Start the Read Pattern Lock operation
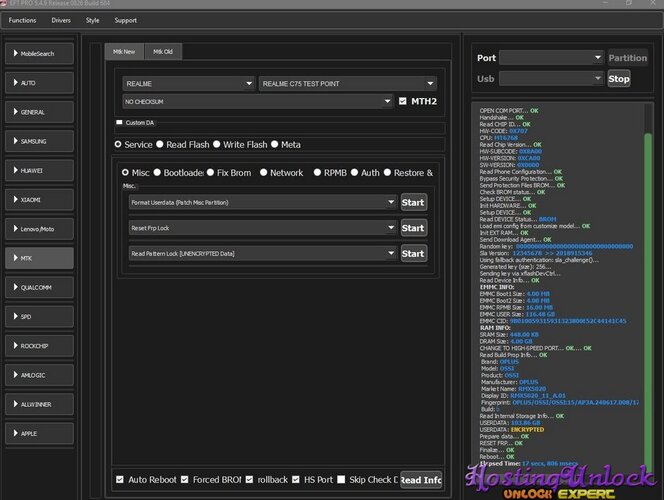This screenshot has width=664, height=500. pyautogui.click(x=413, y=253)
